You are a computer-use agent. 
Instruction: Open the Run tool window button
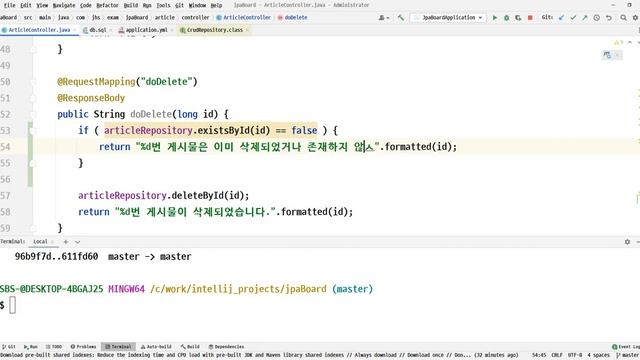[31, 347]
